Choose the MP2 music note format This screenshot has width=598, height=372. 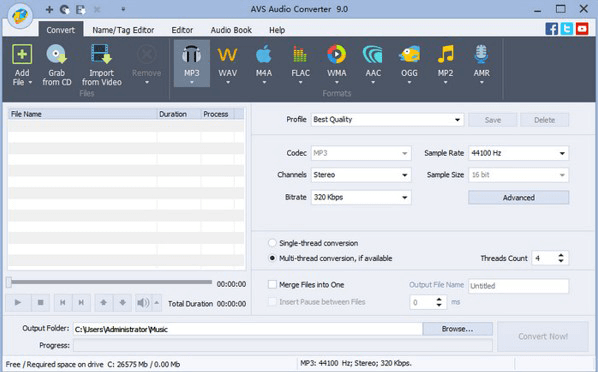[445, 64]
